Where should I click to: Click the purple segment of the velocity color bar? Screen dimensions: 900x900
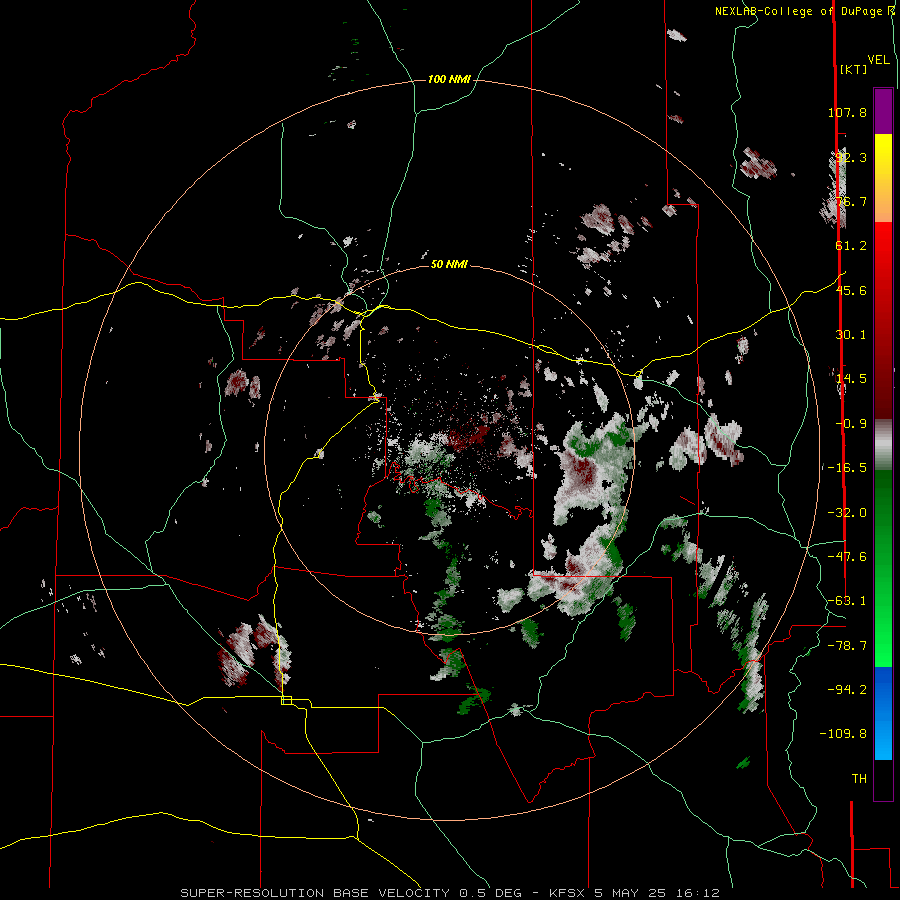(x=883, y=111)
